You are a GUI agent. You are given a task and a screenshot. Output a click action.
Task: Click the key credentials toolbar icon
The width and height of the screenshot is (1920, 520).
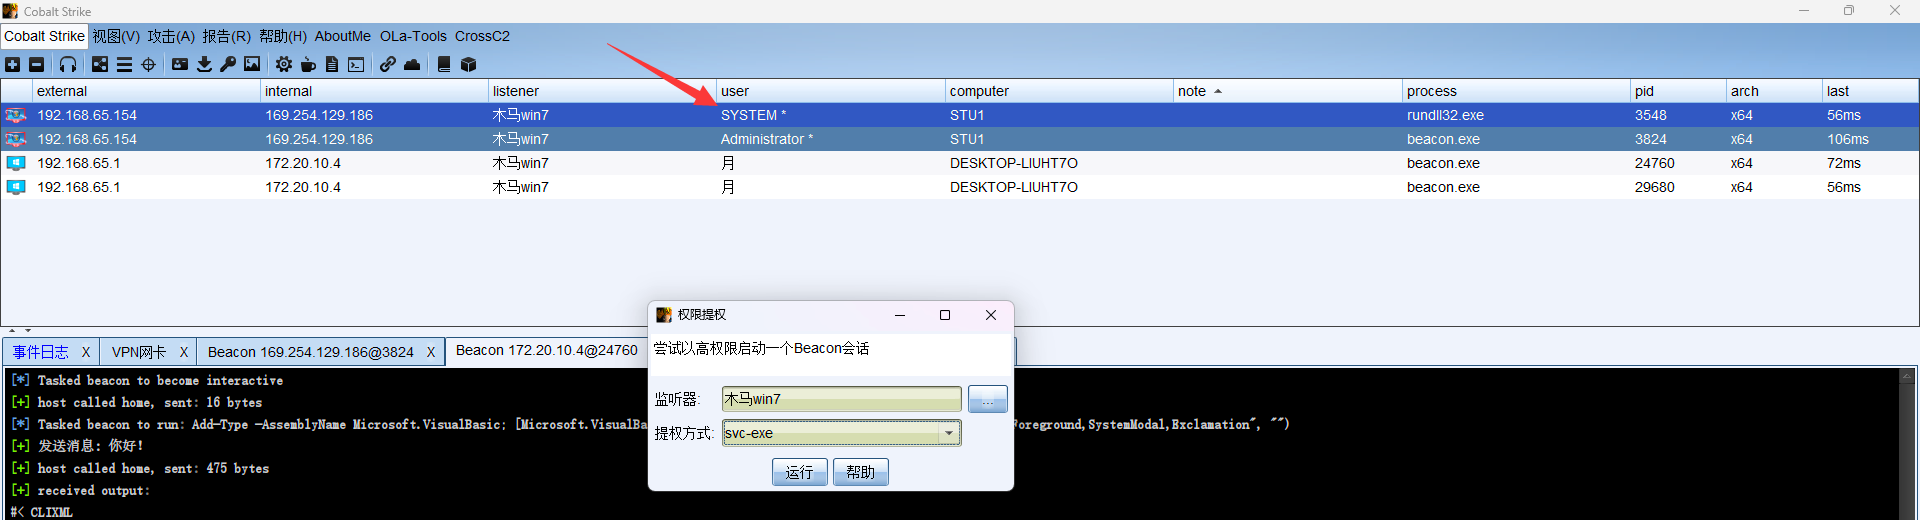[228, 65]
